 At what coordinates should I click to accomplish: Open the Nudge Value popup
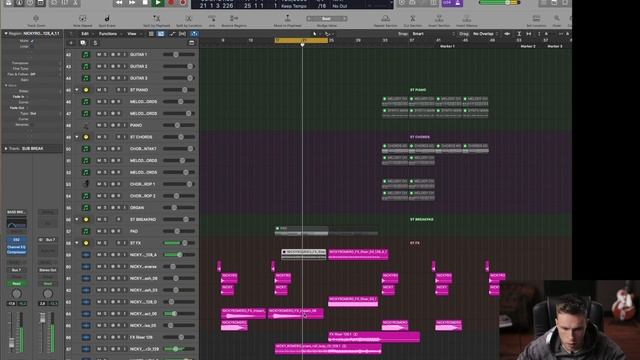click(x=326, y=18)
